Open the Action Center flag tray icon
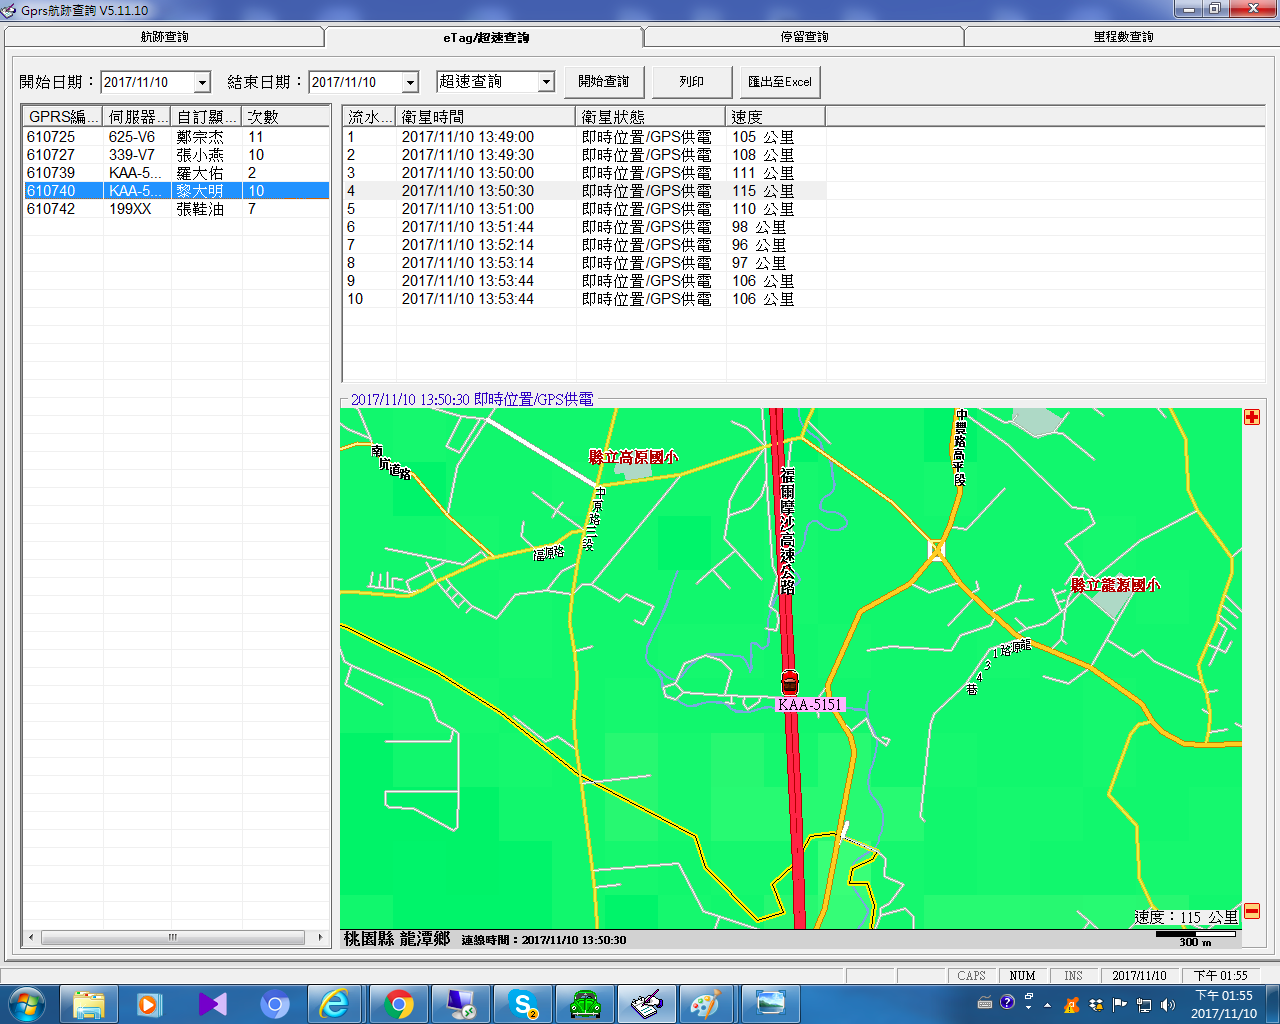 pos(1120,1004)
